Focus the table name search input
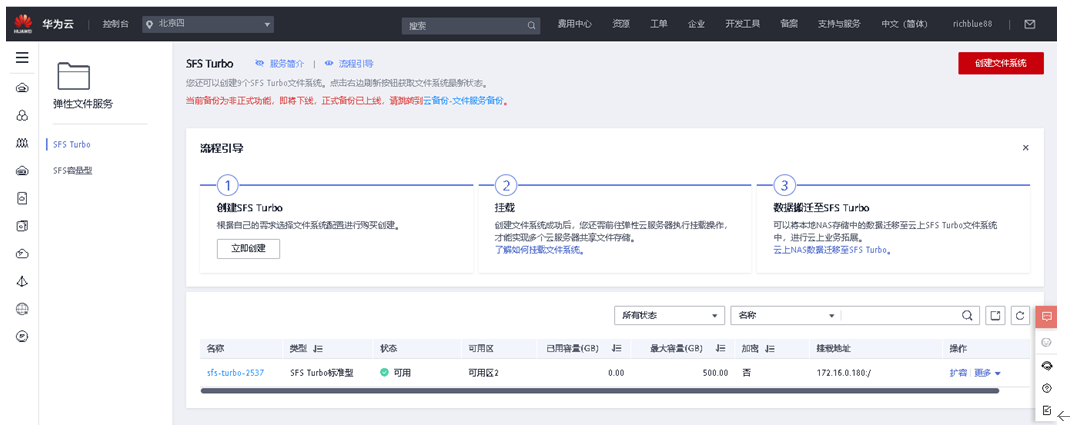Screen dimensions: 1070x428 tap(899, 315)
